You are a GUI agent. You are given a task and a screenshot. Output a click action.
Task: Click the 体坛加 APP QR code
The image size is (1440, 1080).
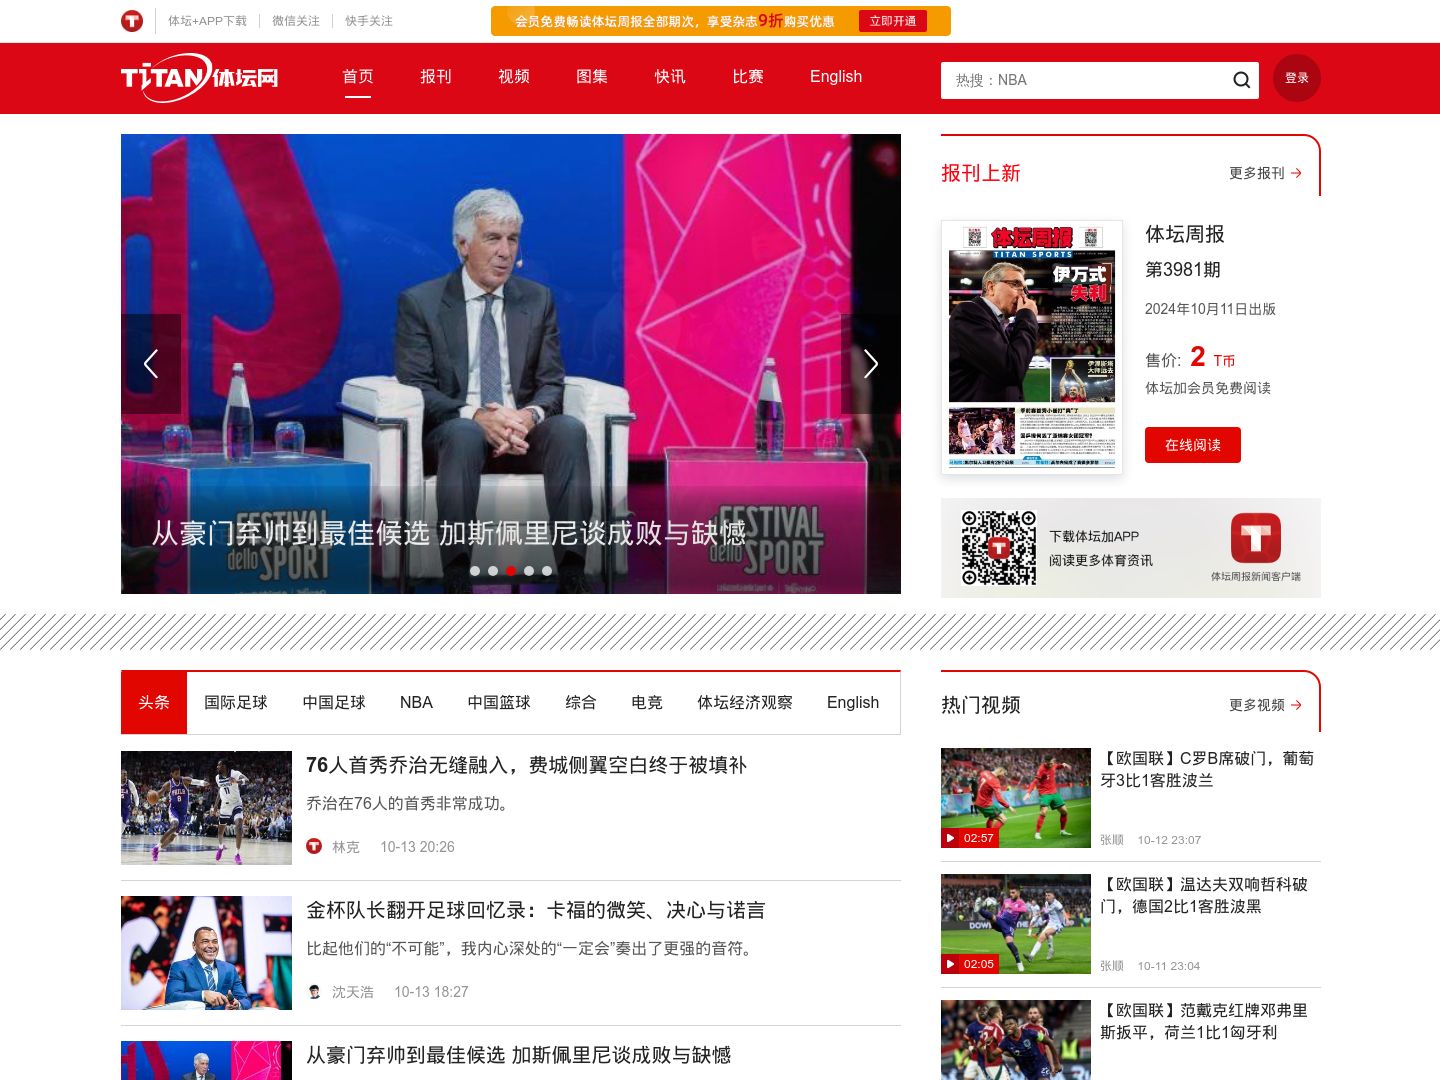[999, 548]
